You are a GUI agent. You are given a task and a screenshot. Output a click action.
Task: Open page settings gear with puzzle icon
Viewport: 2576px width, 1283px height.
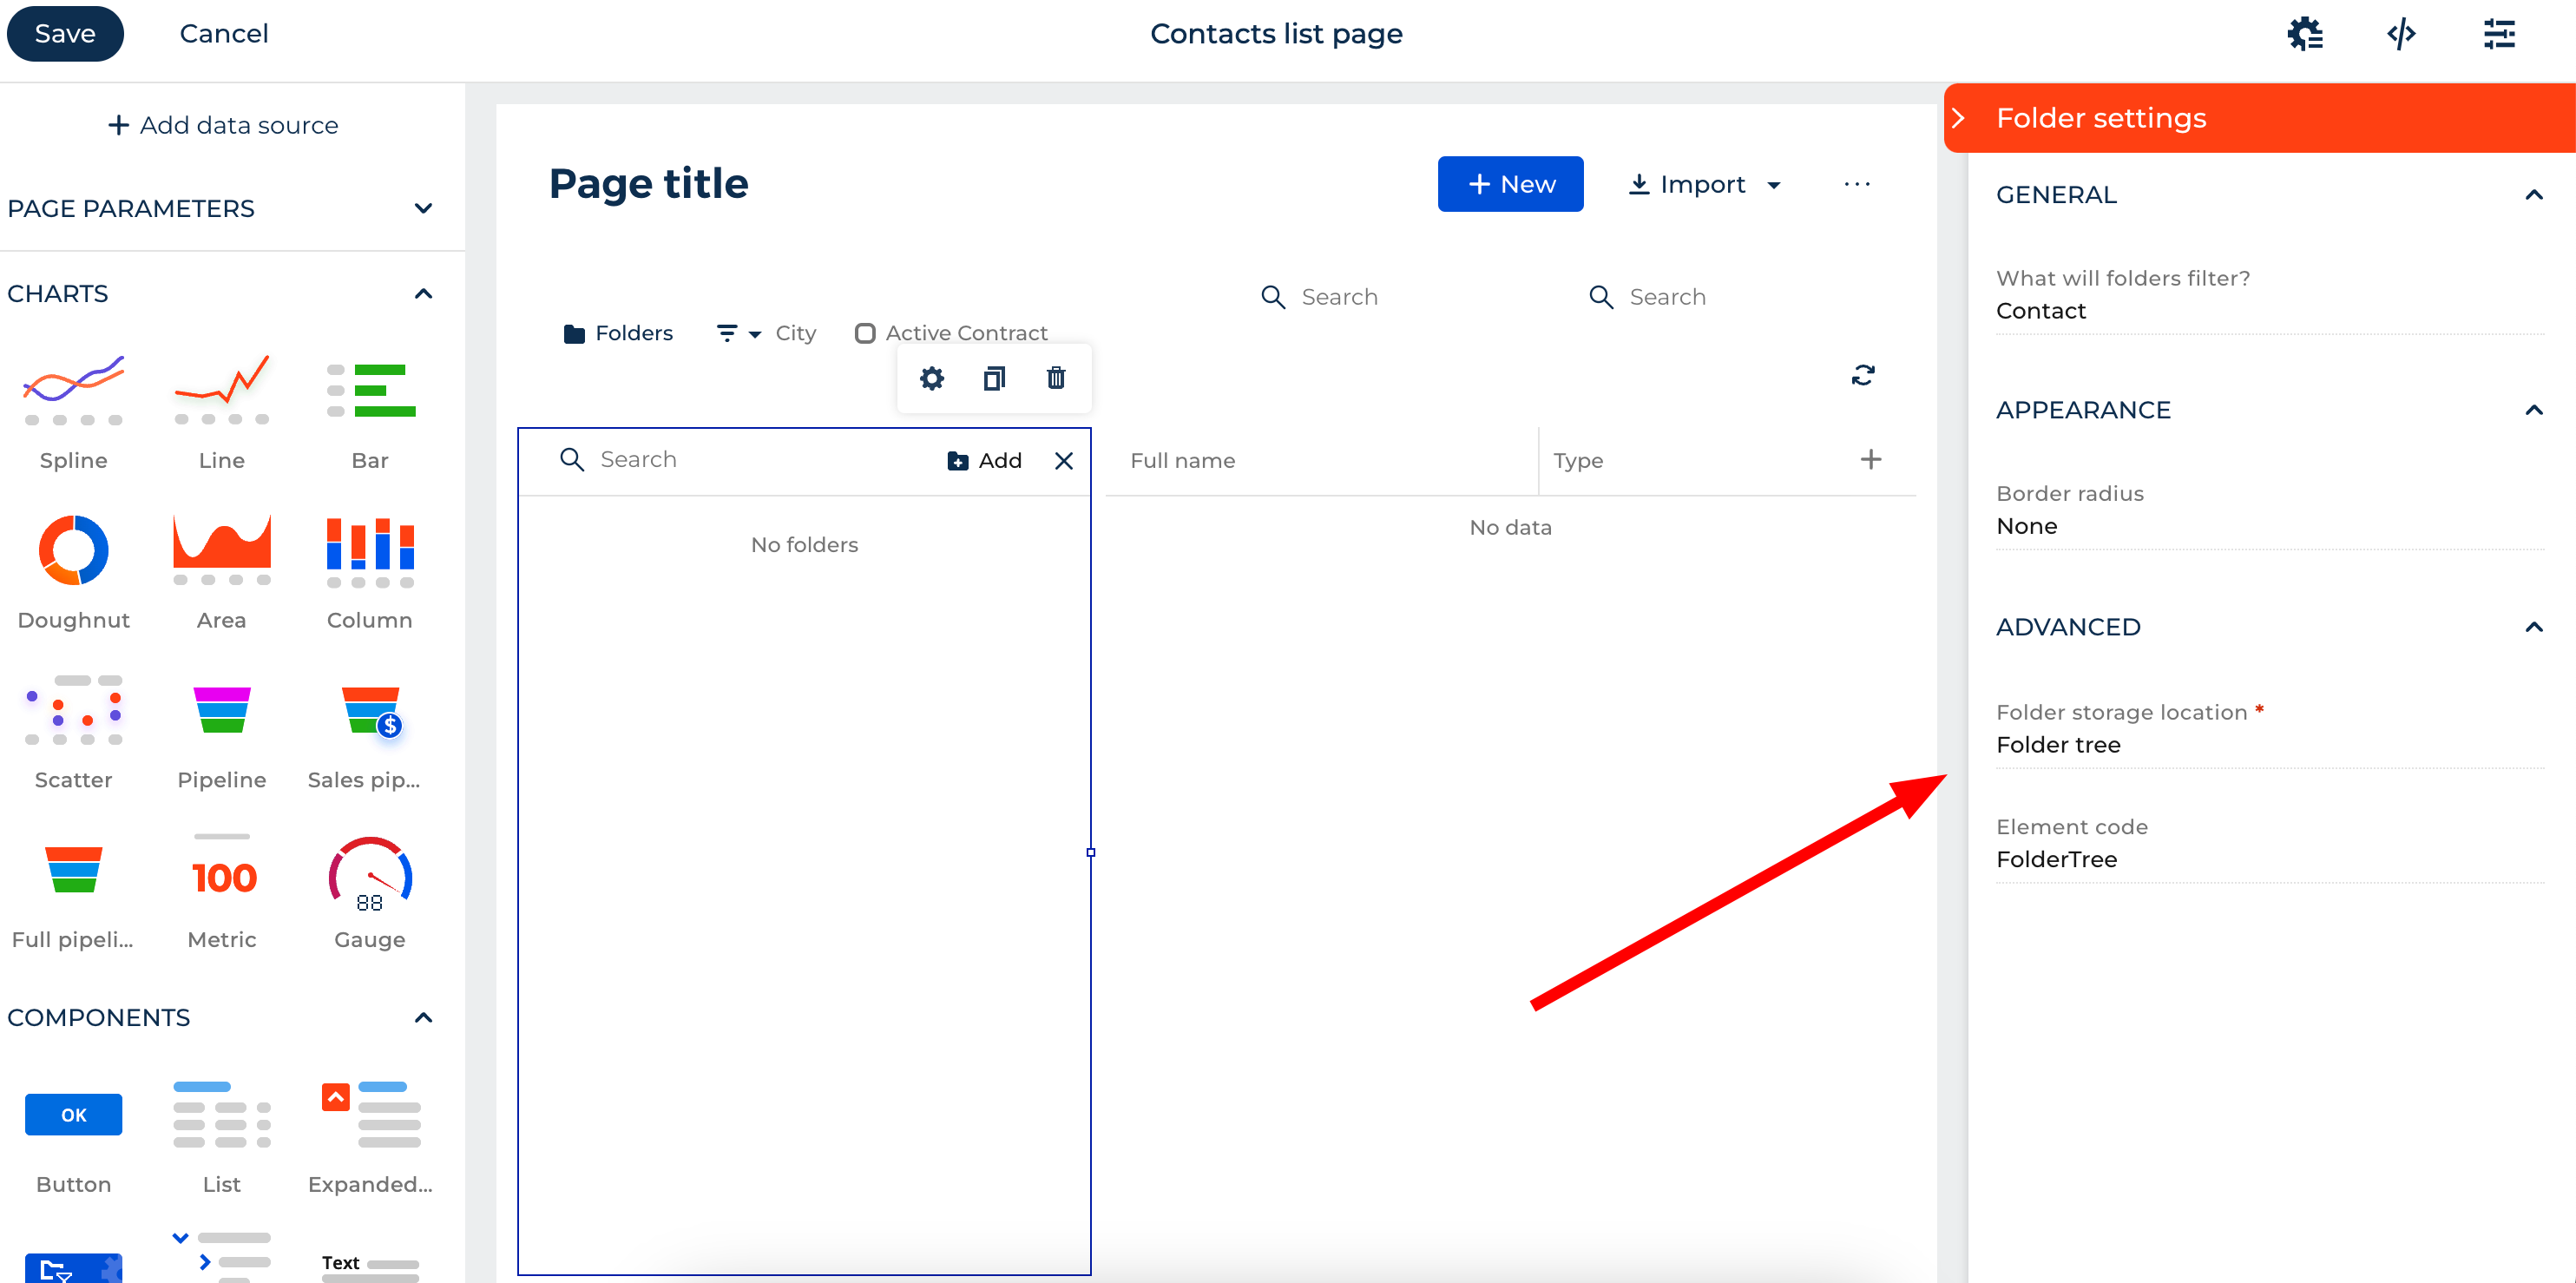2304,34
